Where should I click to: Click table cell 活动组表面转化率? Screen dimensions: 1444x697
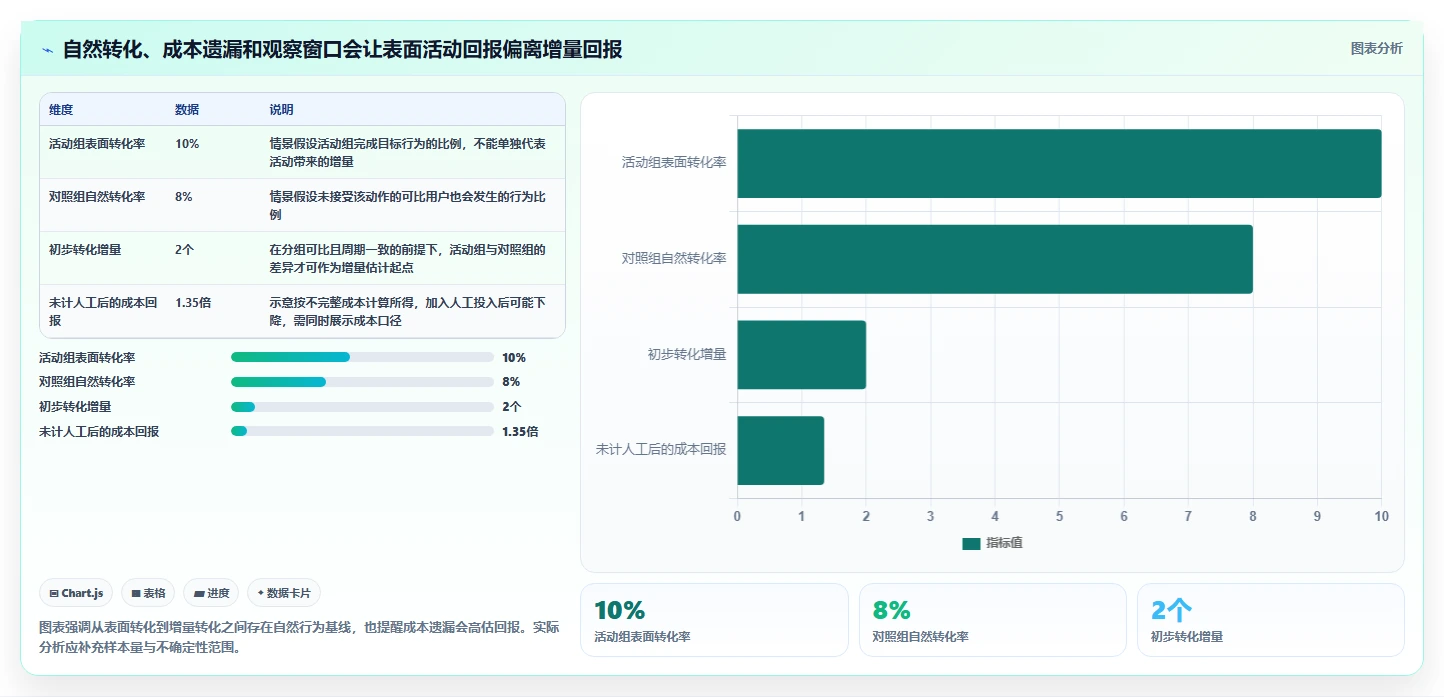[97, 143]
